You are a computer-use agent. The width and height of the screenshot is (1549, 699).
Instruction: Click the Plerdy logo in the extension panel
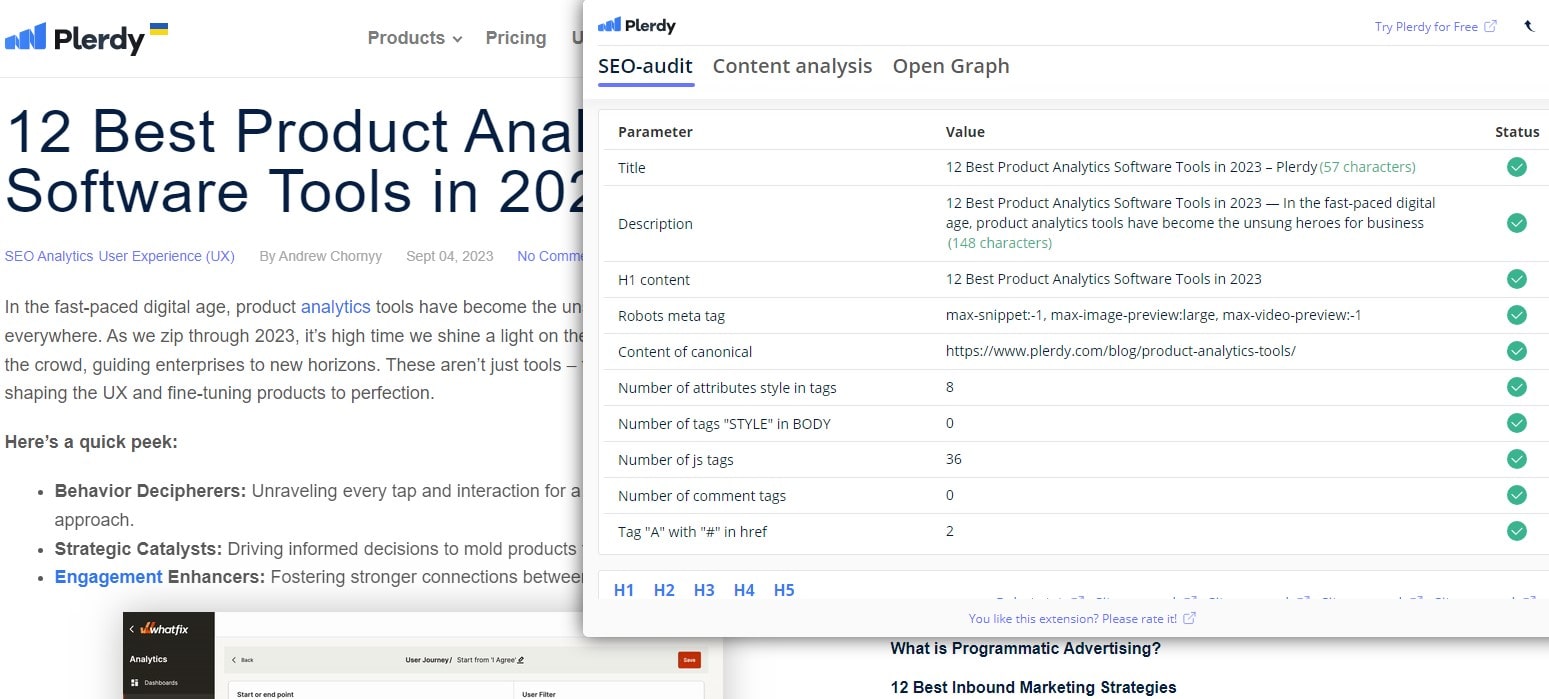click(x=637, y=26)
